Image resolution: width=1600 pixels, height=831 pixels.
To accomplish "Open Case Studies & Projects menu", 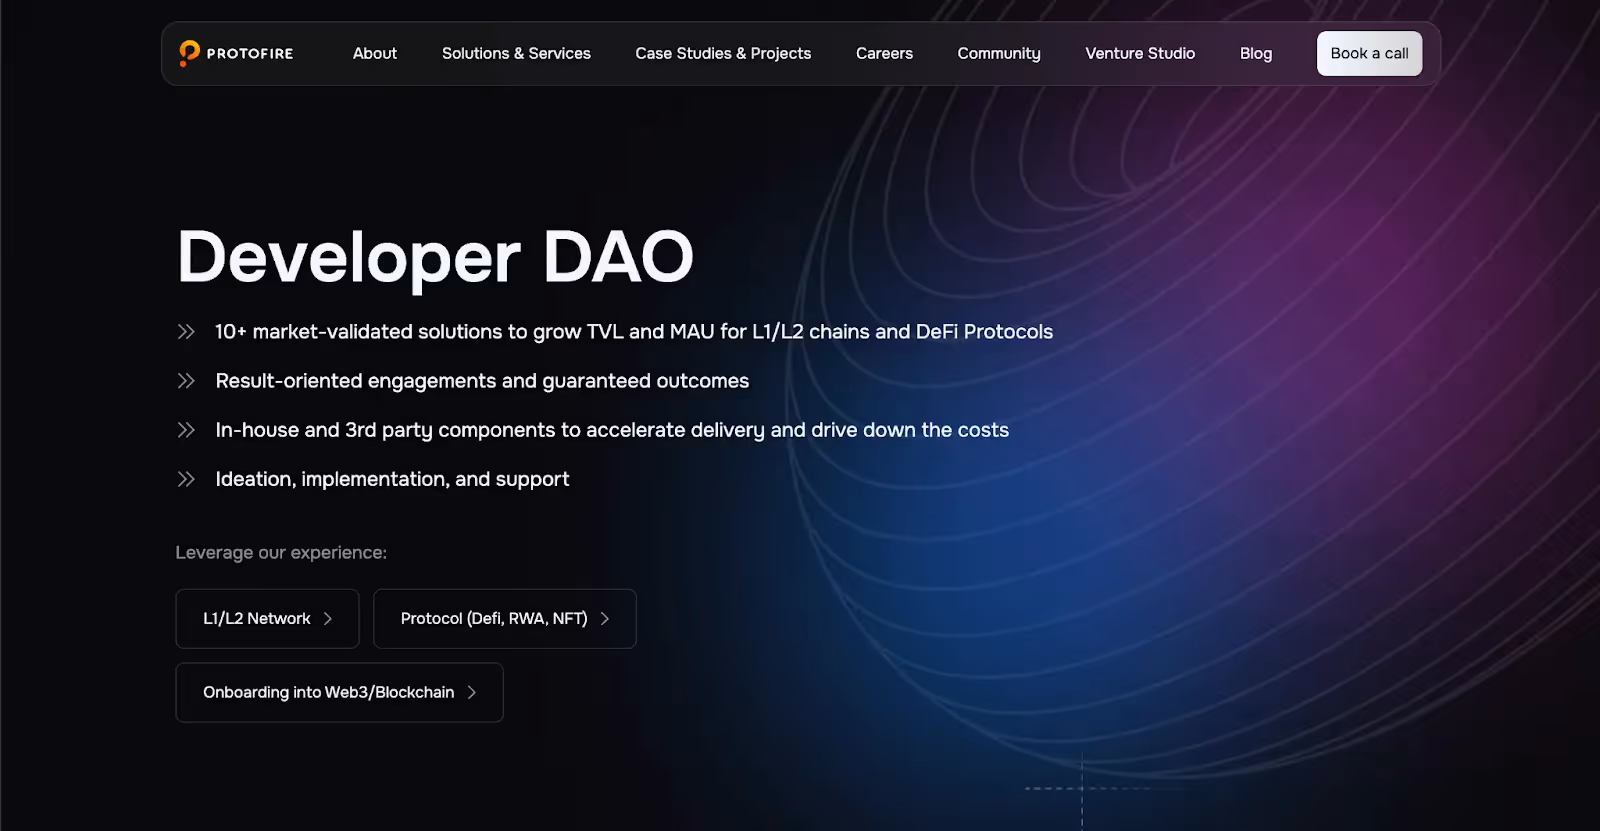I will [x=723, y=53].
